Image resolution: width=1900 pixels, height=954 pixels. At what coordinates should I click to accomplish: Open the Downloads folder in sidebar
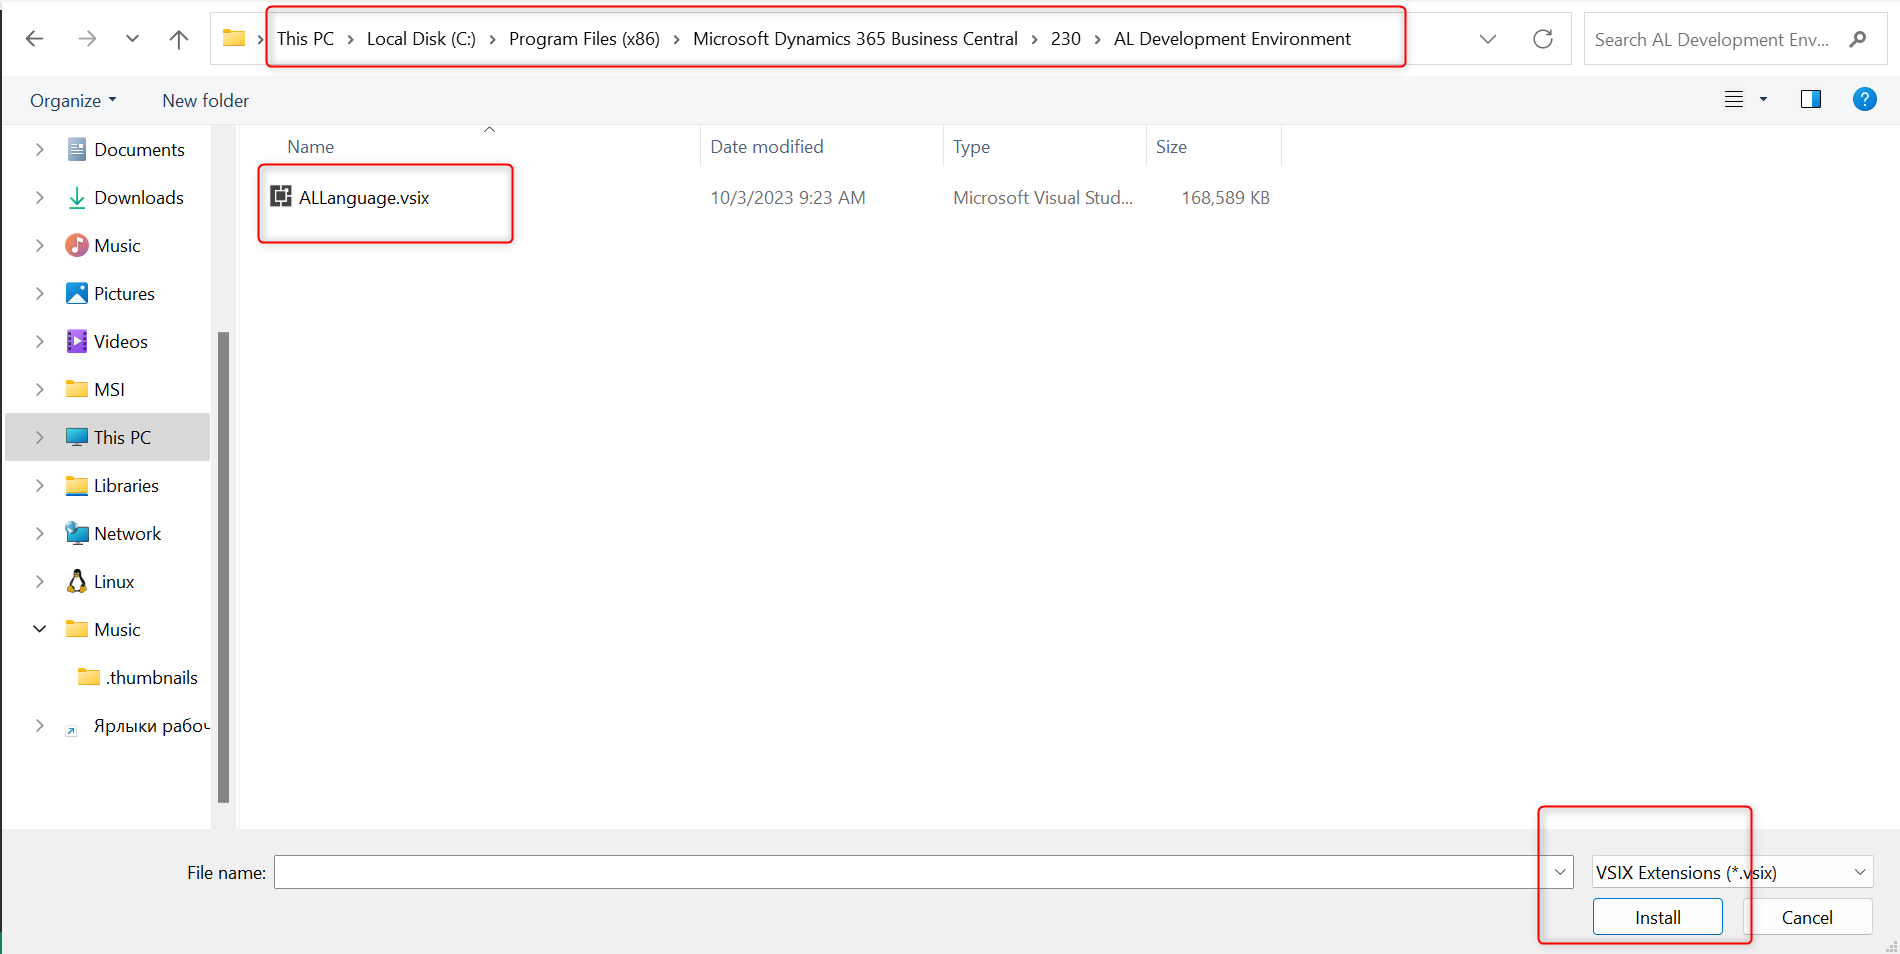point(138,198)
